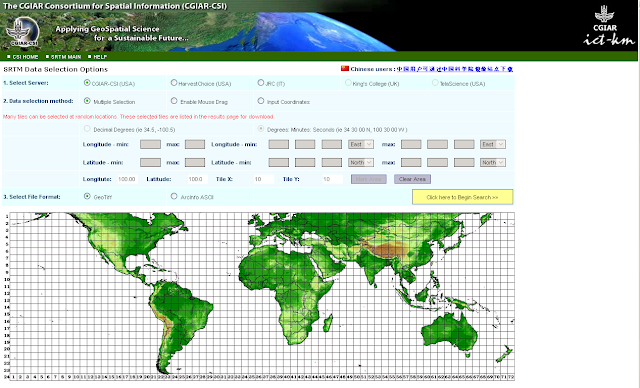Click decimal Latitude max input box
The image size is (640, 388).
click(x=195, y=162)
